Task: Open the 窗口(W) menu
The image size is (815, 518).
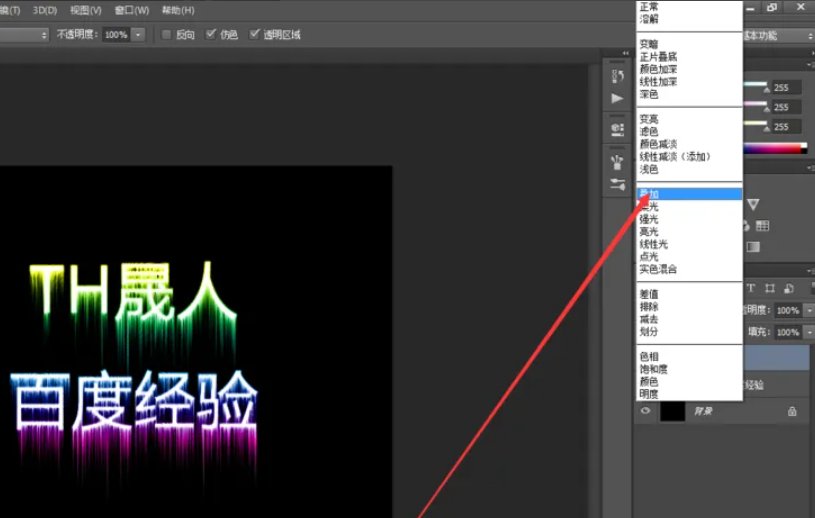Action: 132,10
